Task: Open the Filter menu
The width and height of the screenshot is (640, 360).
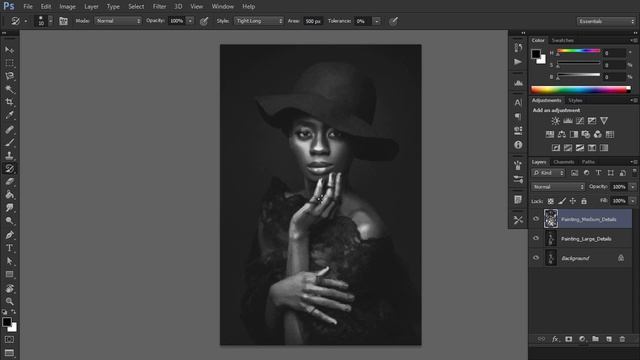Action: pyautogui.click(x=159, y=7)
